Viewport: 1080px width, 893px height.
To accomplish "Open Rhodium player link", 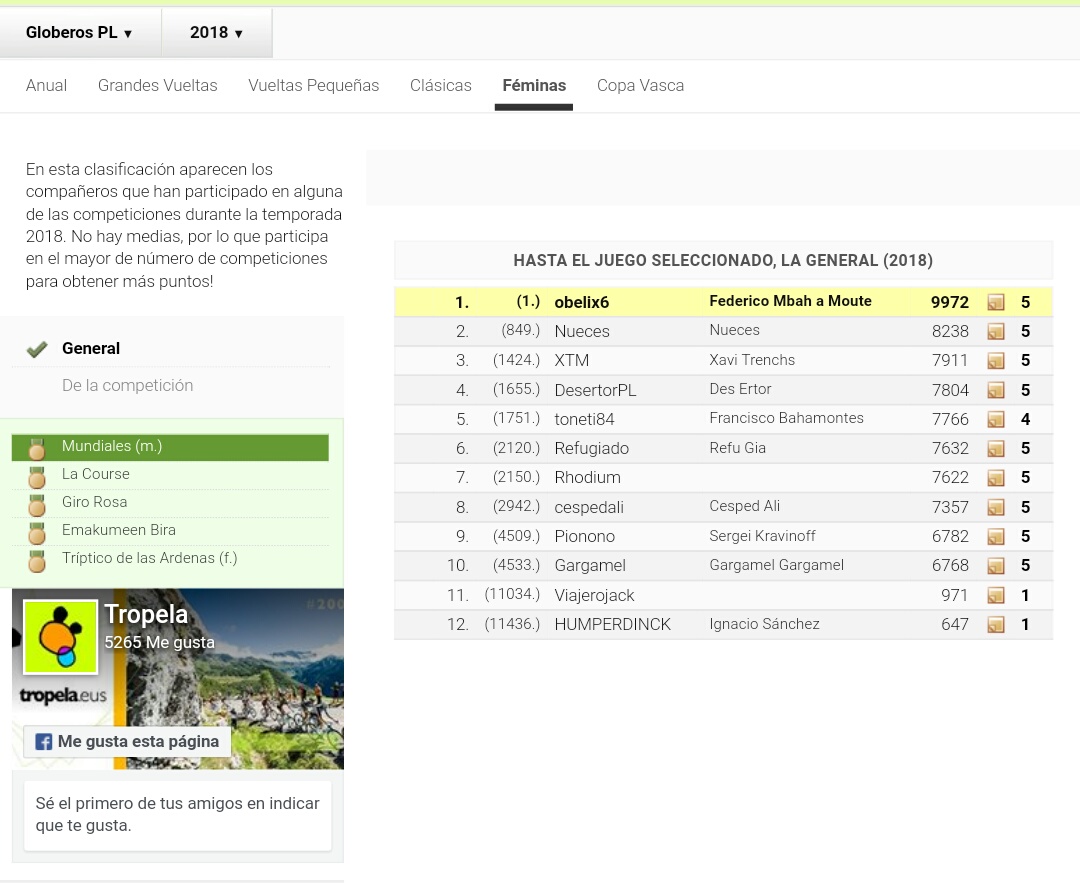I will coord(588,477).
